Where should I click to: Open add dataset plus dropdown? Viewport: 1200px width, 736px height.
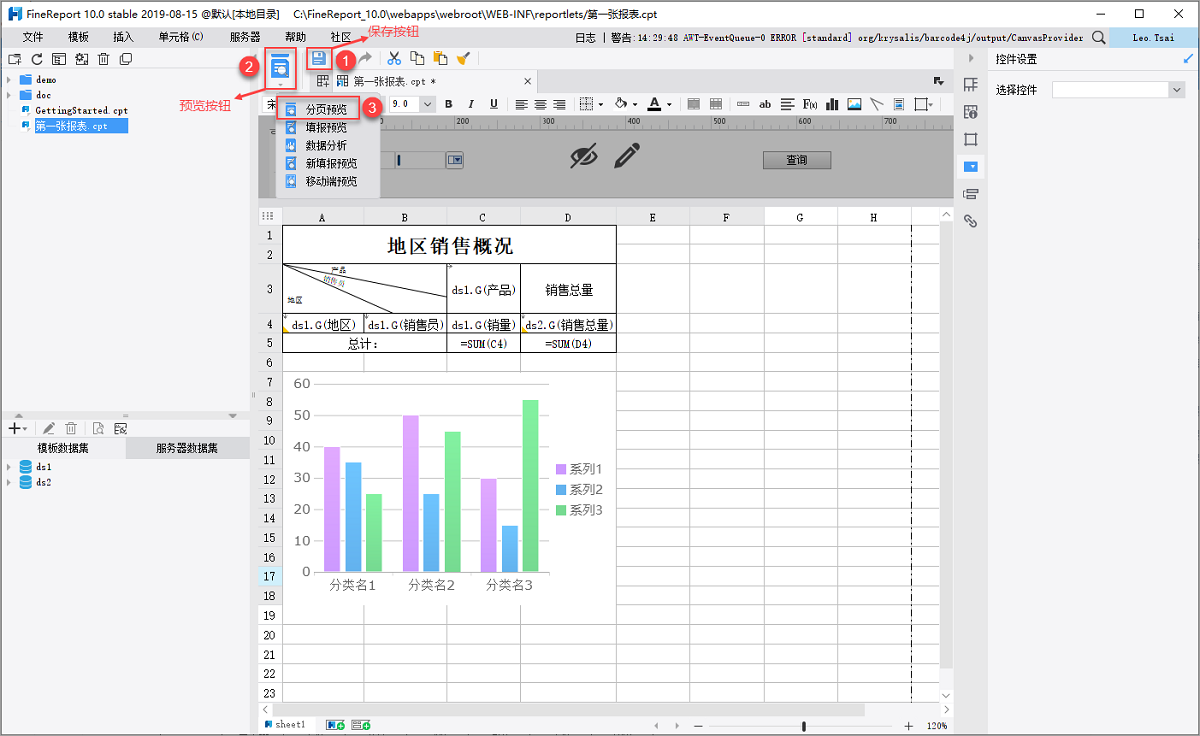coord(17,428)
